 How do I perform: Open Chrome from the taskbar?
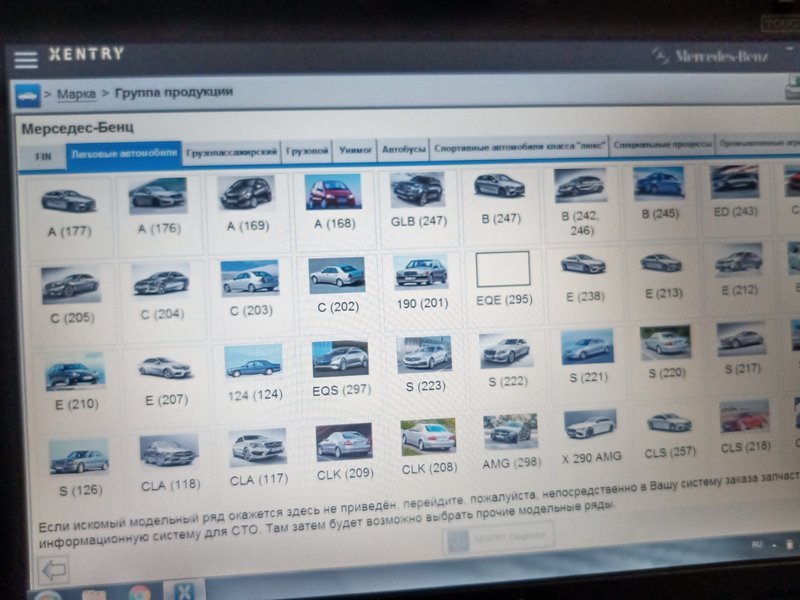[138, 593]
